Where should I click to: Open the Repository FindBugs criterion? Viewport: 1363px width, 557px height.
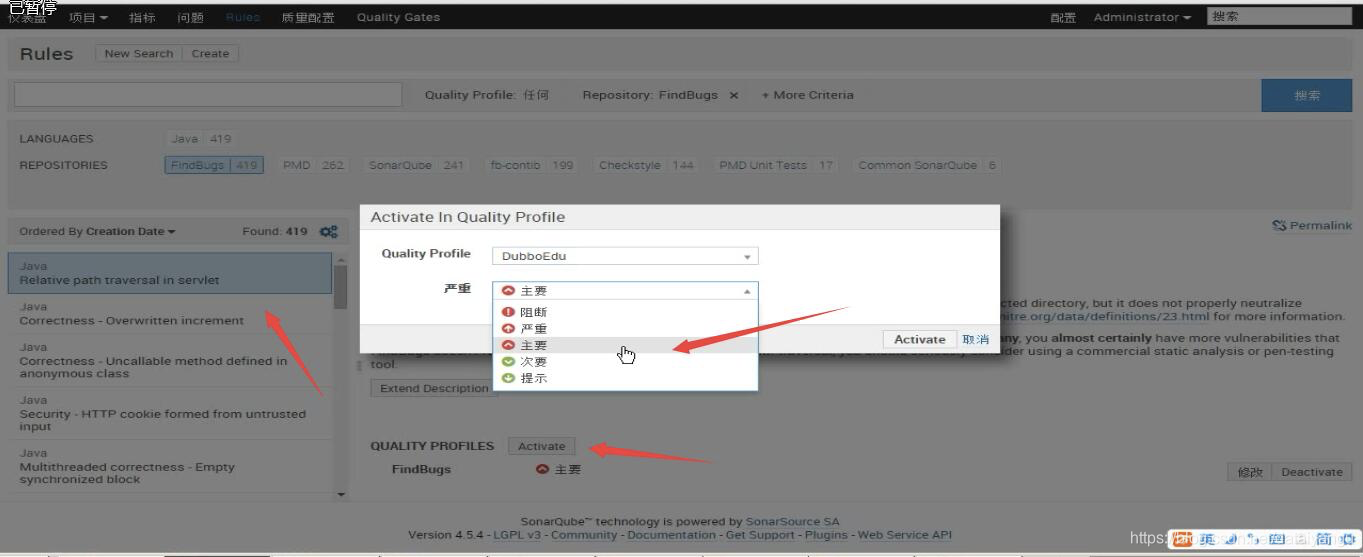(650, 95)
